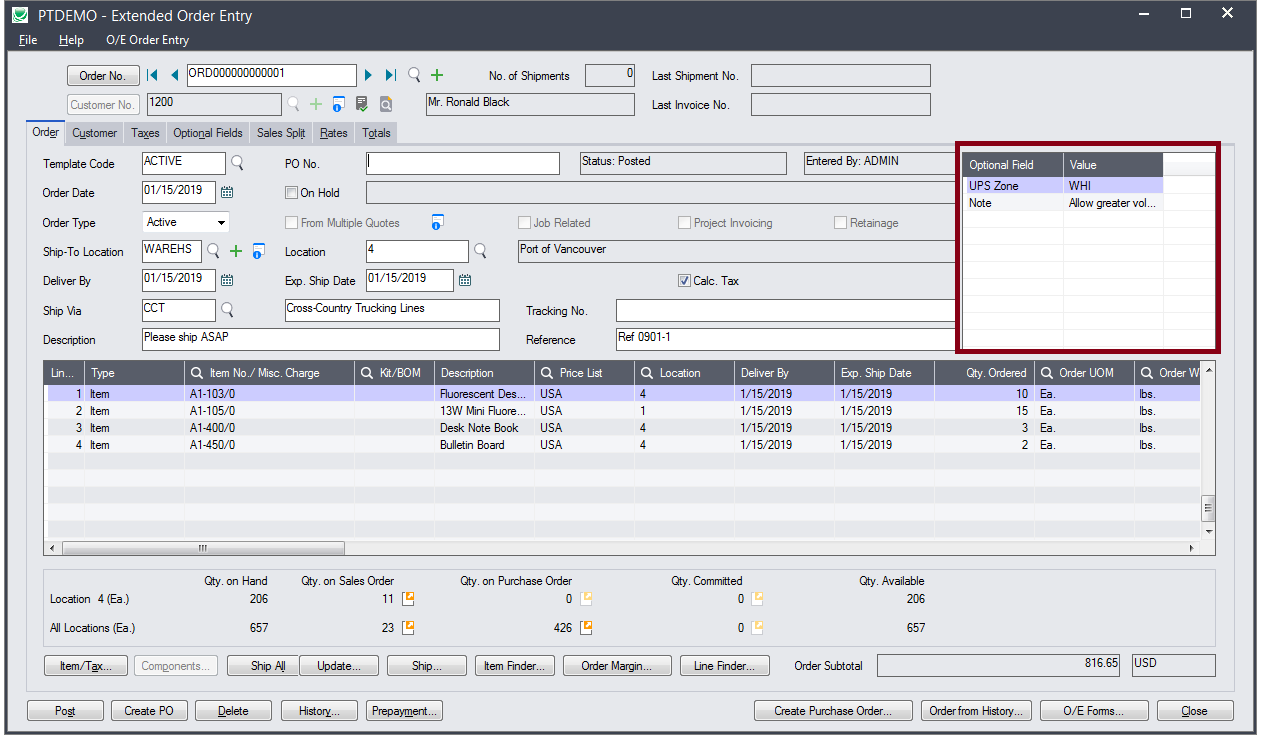1261x739 pixels.
Task: Open Ship-To Location info icon
Action: tap(258, 251)
